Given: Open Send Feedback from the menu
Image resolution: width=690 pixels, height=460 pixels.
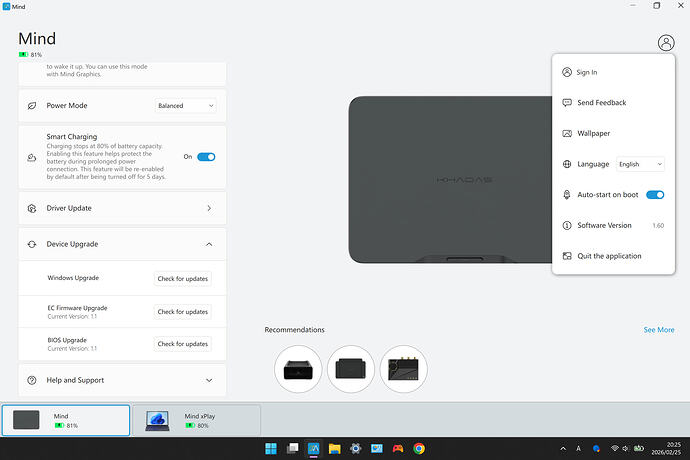Looking at the screenshot, I should pos(601,103).
